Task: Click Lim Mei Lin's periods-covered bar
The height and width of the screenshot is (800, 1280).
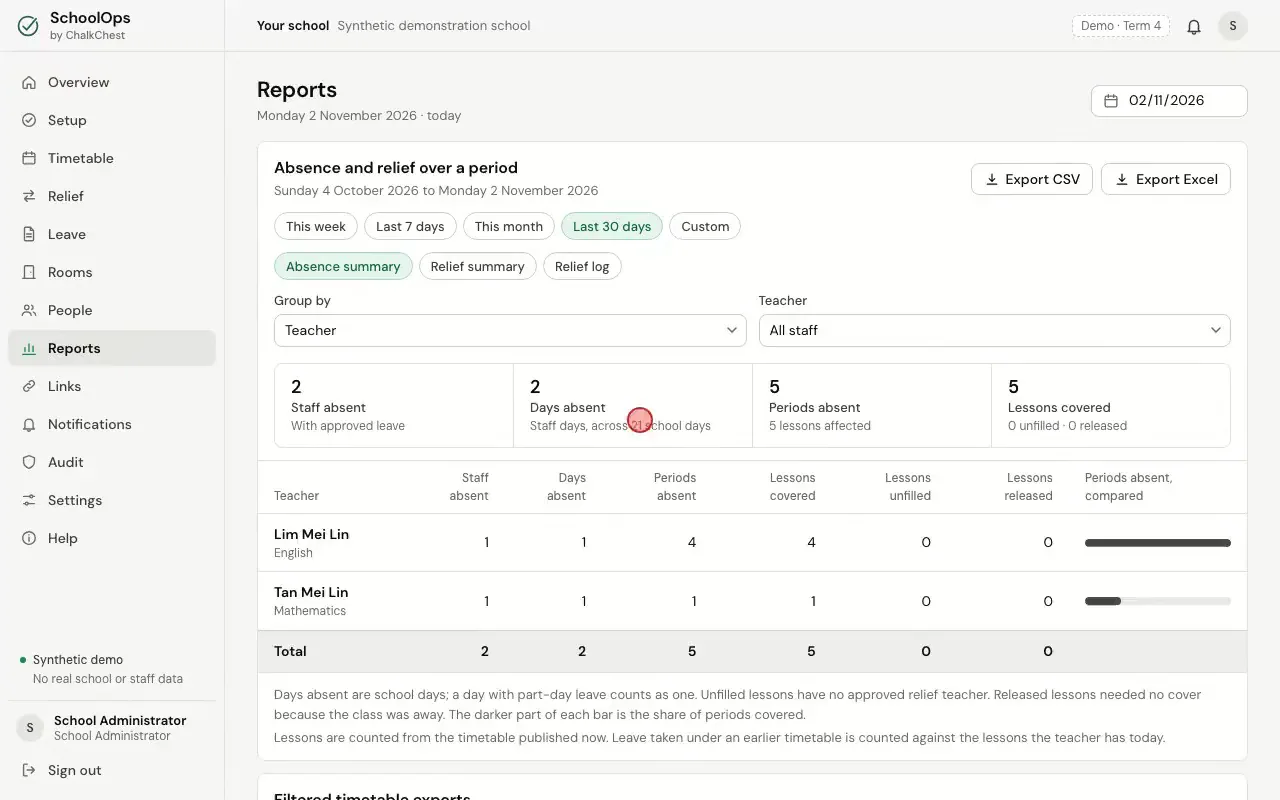Action: tap(1158, 544)
